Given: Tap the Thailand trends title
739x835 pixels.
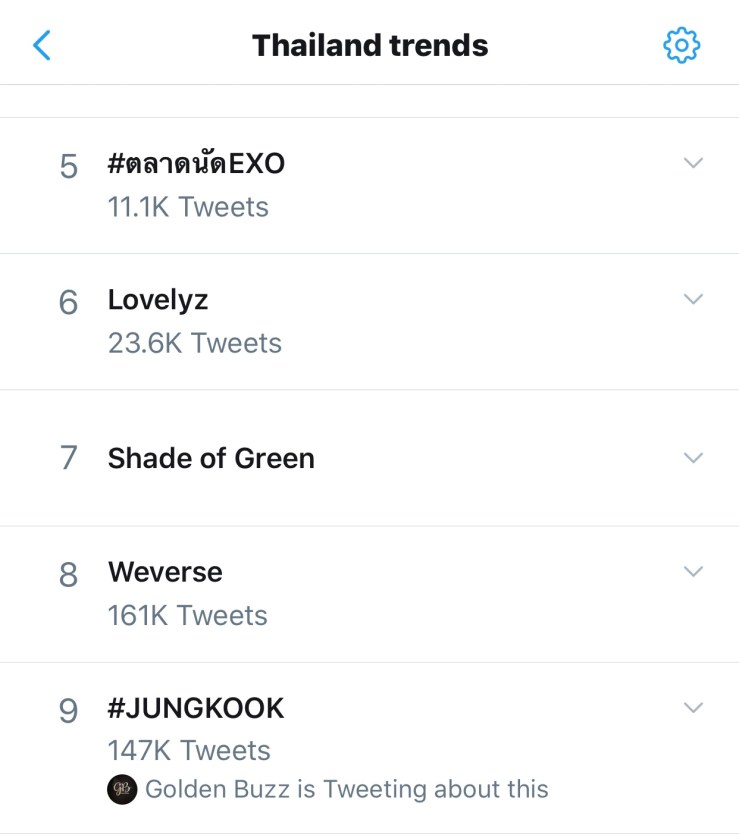Looking at the screenshot, I should point(370,45).
